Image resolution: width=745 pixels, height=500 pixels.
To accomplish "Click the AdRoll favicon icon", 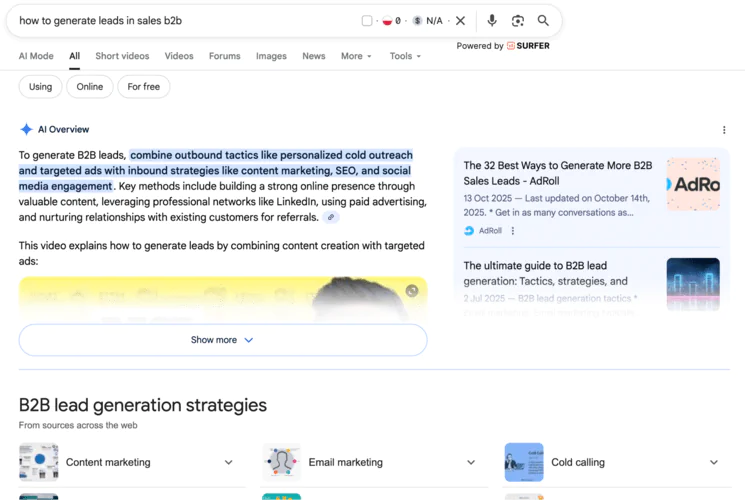I will [x=469, y=231].
